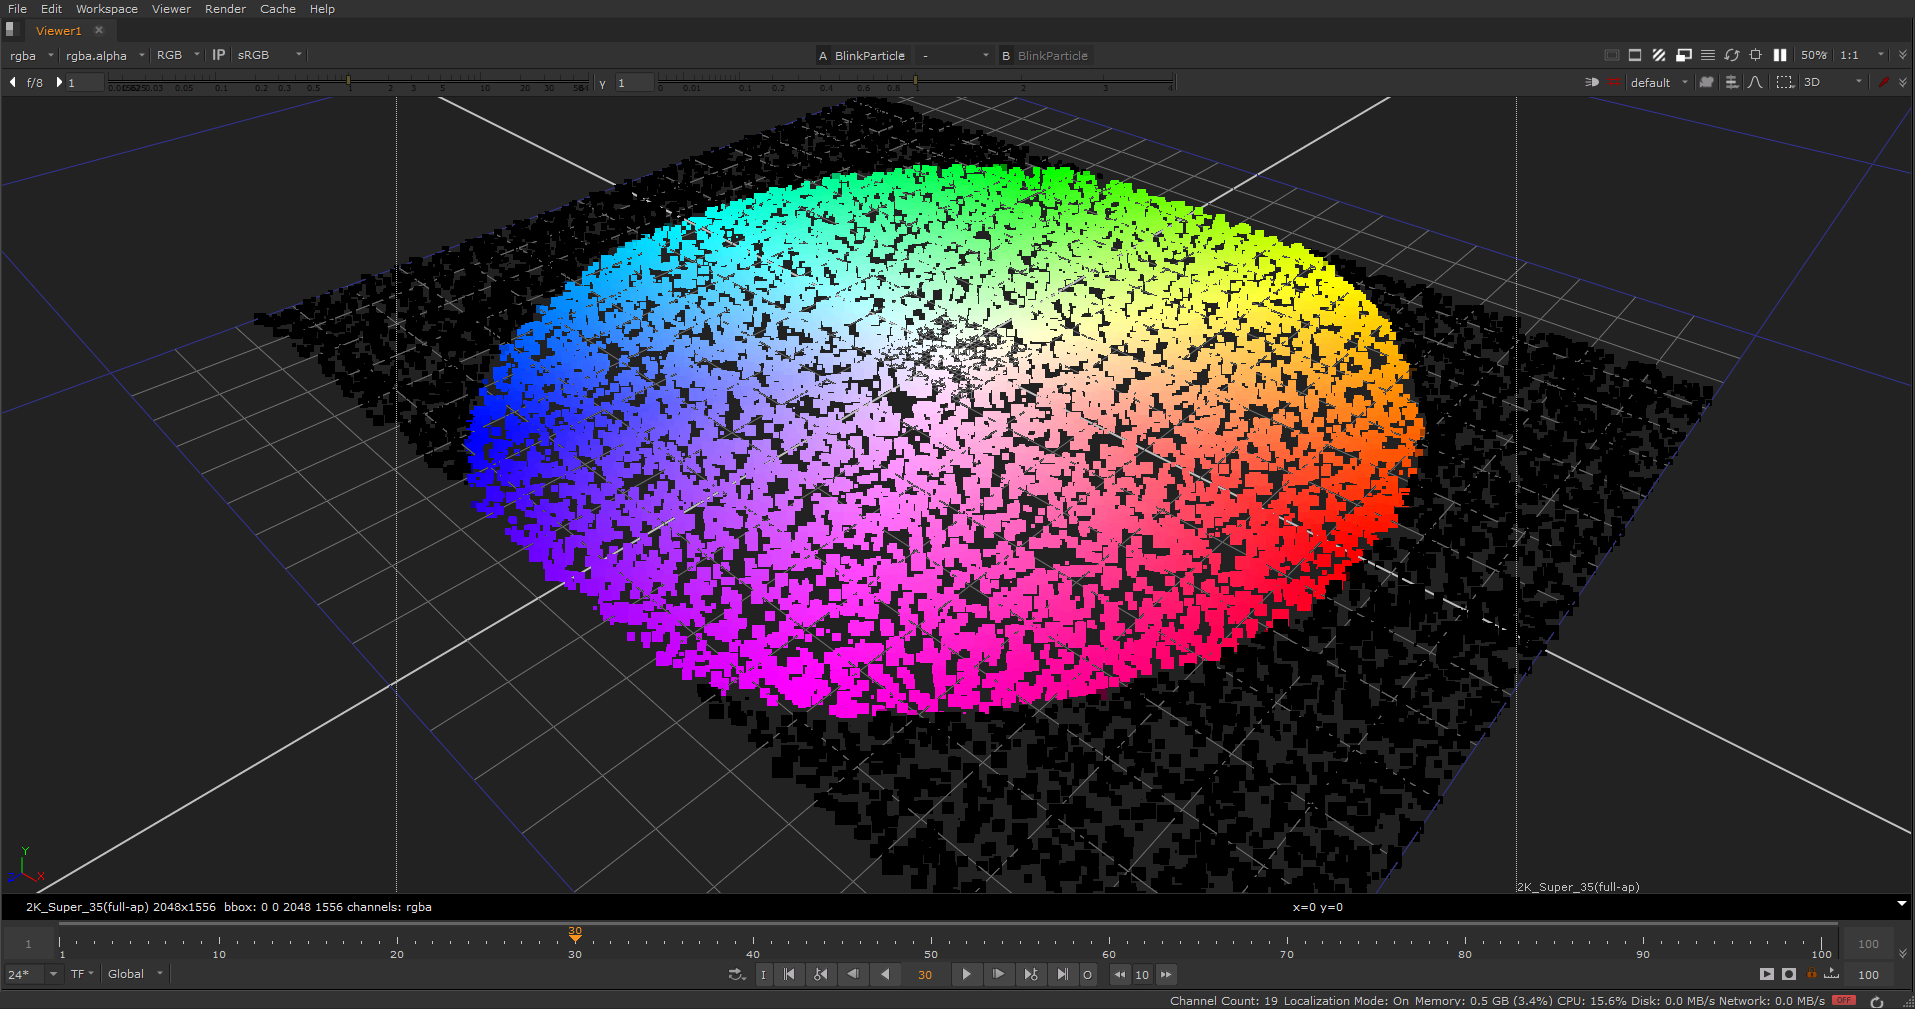The width and height of the screenshot is (1915, 1009).
Task: Select the Viewer1 tab
Action: click(x=59, y=31)
